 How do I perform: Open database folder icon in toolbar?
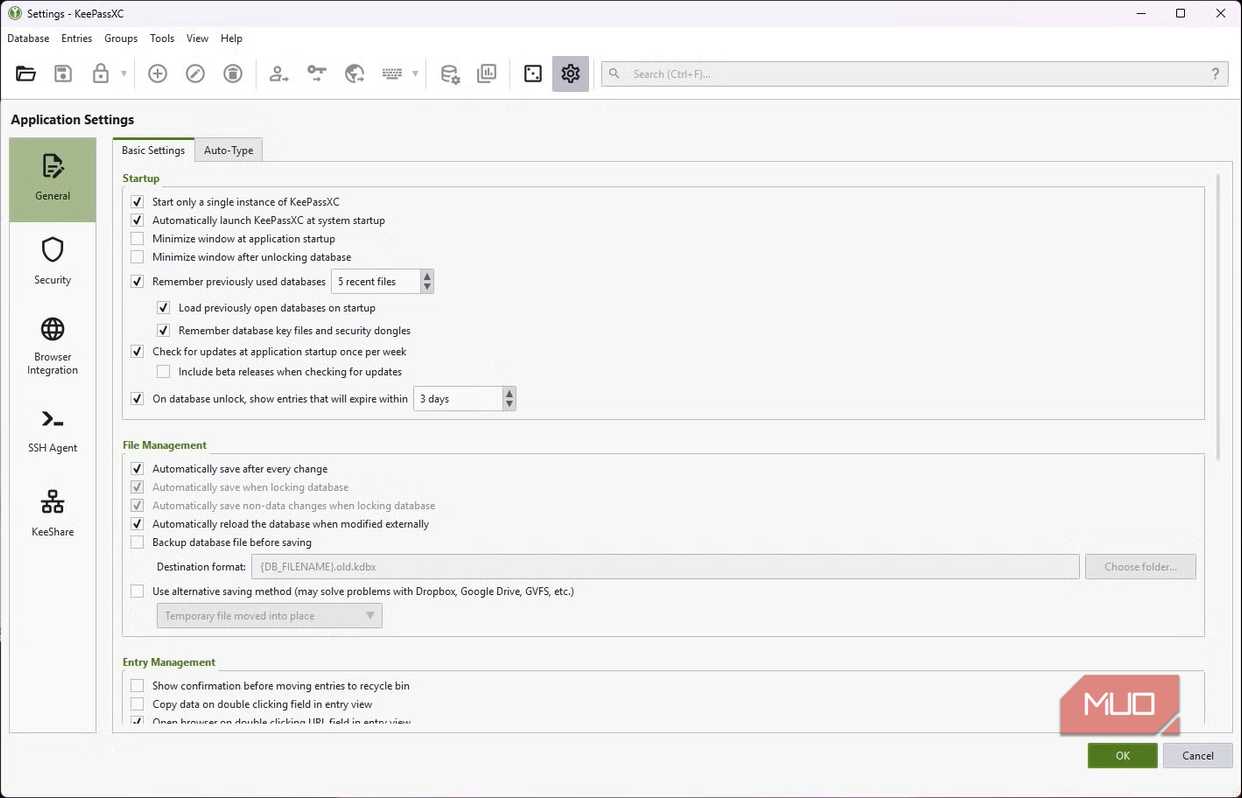pos(26,73)
